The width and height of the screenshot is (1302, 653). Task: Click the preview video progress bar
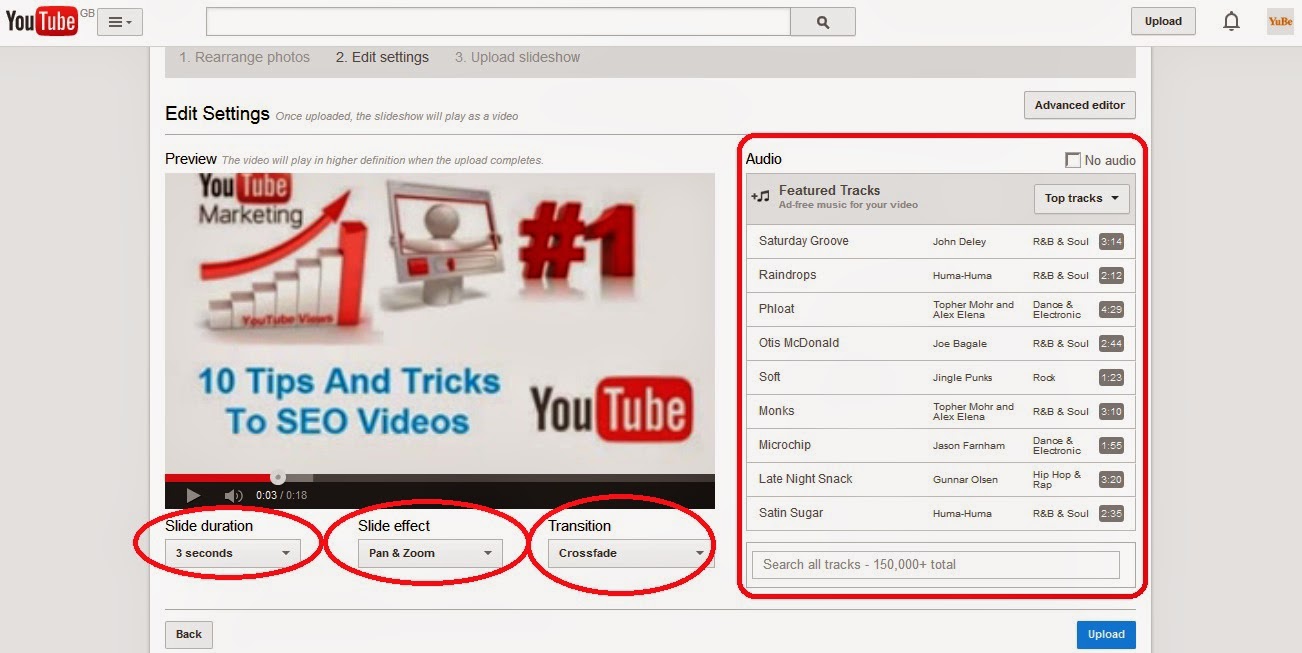pos(440,478)
